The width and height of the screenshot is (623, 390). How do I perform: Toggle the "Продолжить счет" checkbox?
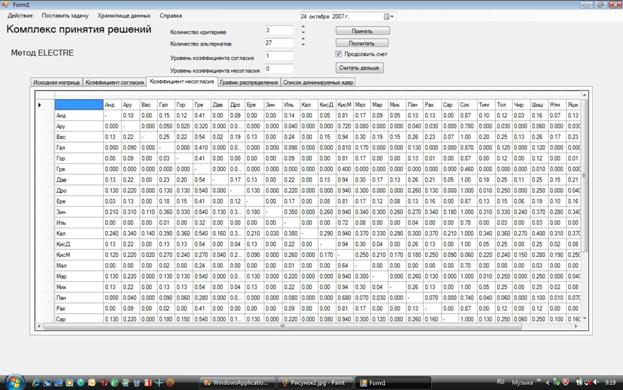point(339,54)
